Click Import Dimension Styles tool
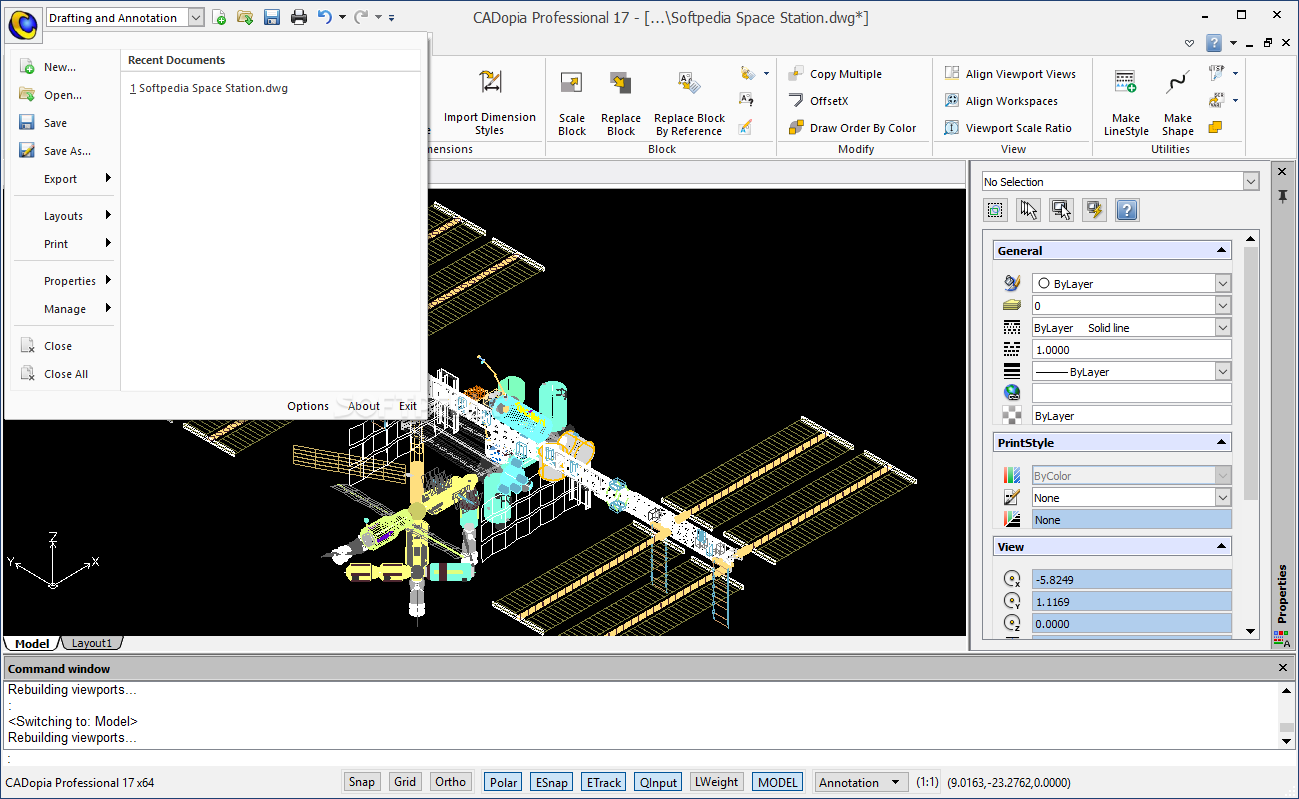The width and height of the screenshot is (1299, 799). [x=490, y=101]
